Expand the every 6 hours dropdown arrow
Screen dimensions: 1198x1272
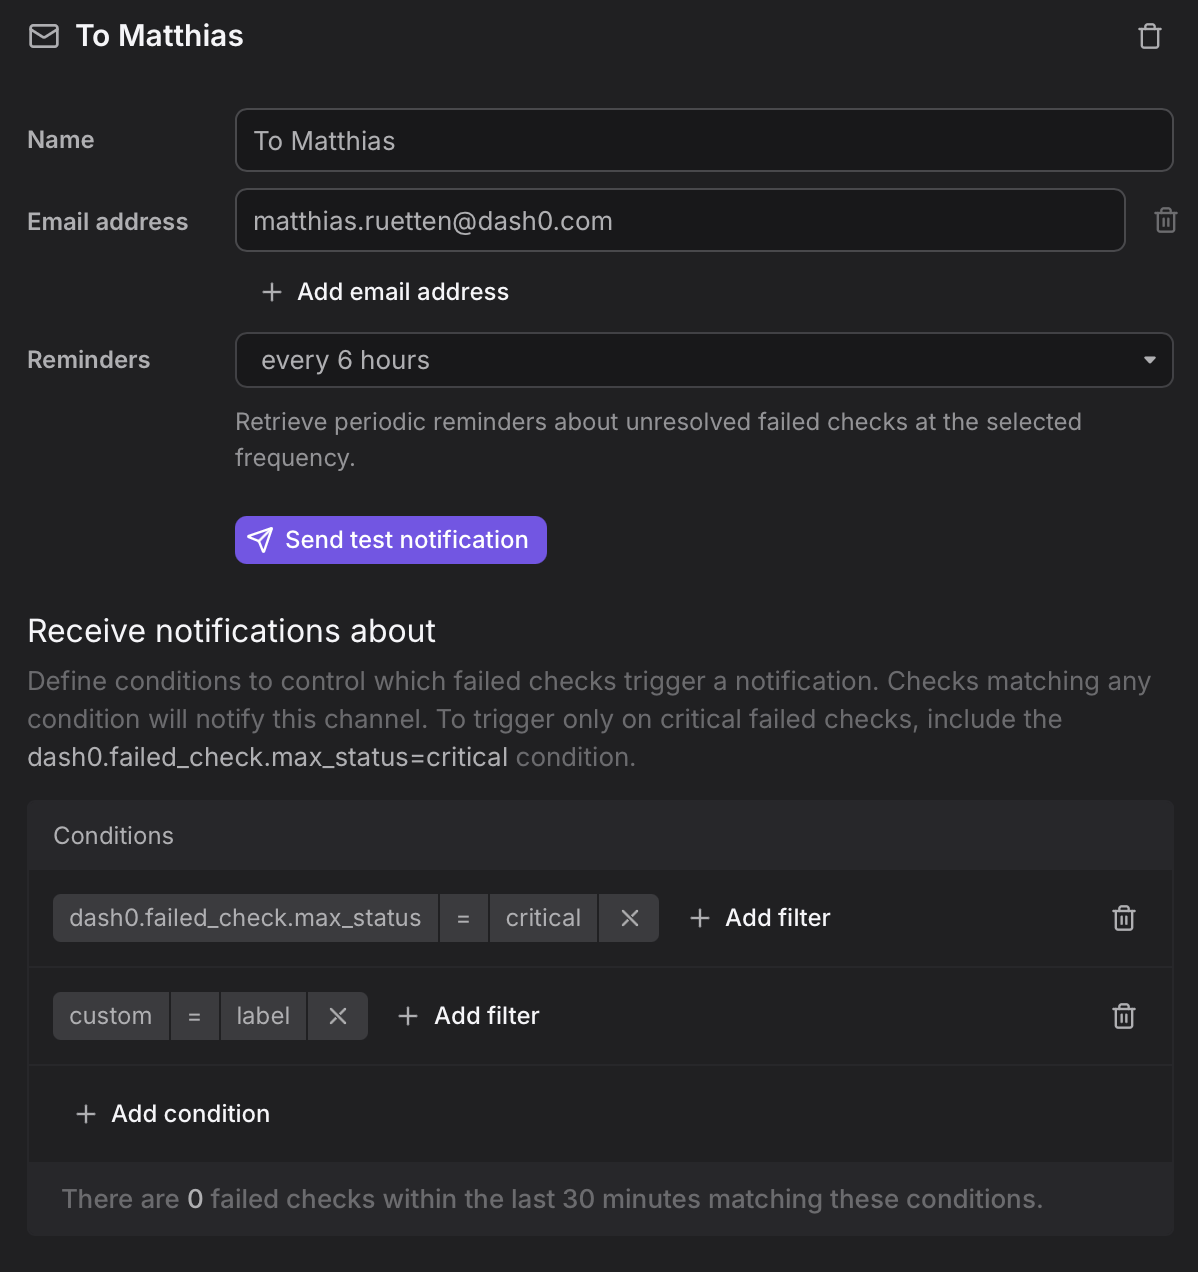pyautogui.click(x=1149, y=360)
